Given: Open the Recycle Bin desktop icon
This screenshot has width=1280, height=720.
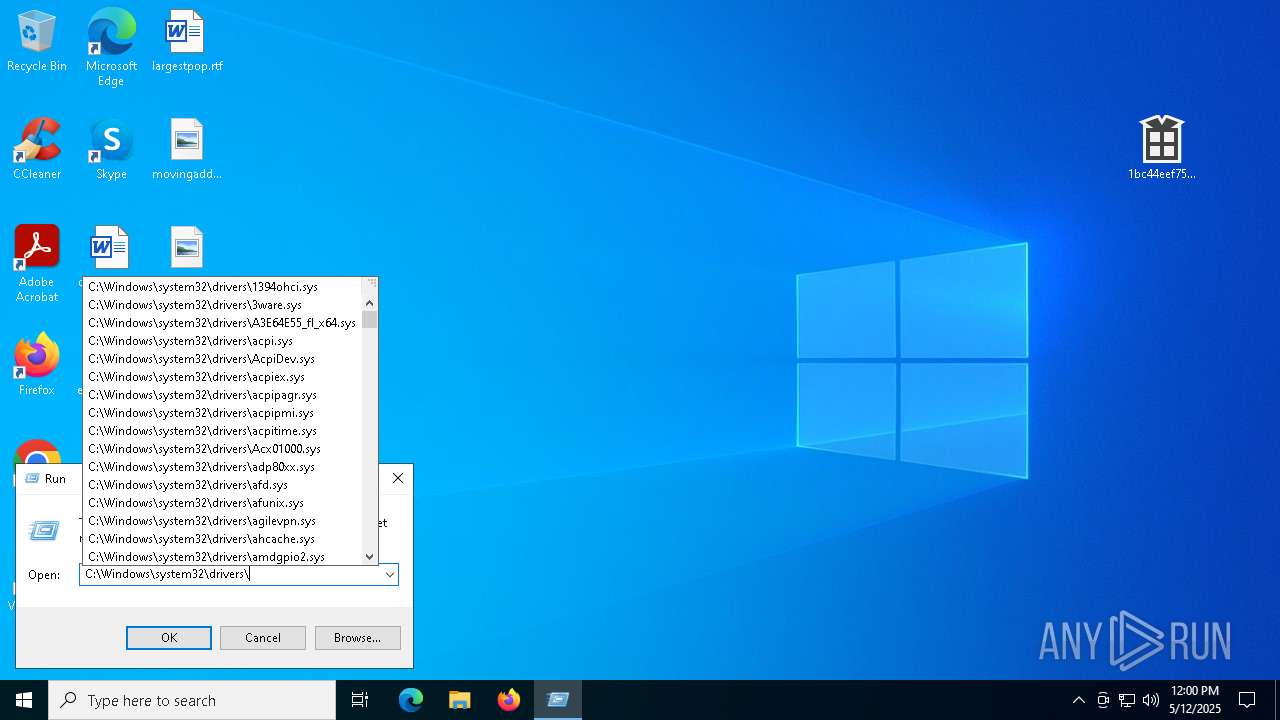Looking at the screenshot, I should 37,42.
